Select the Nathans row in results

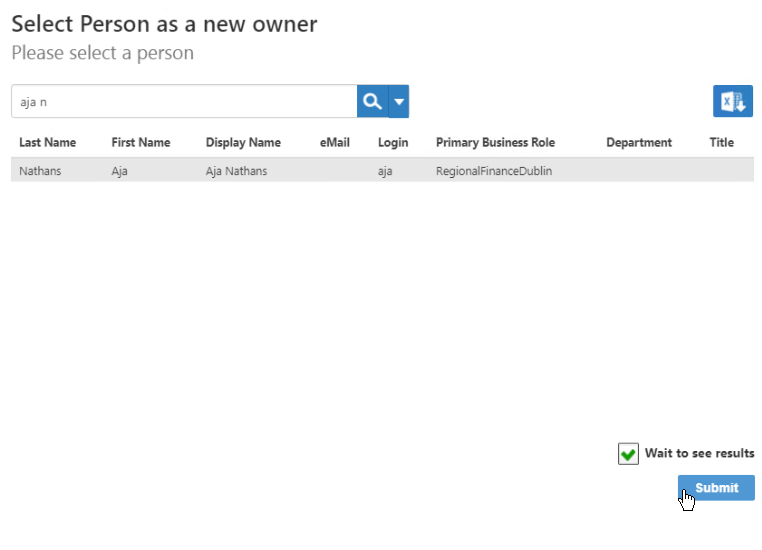click(x=40, y=171)
